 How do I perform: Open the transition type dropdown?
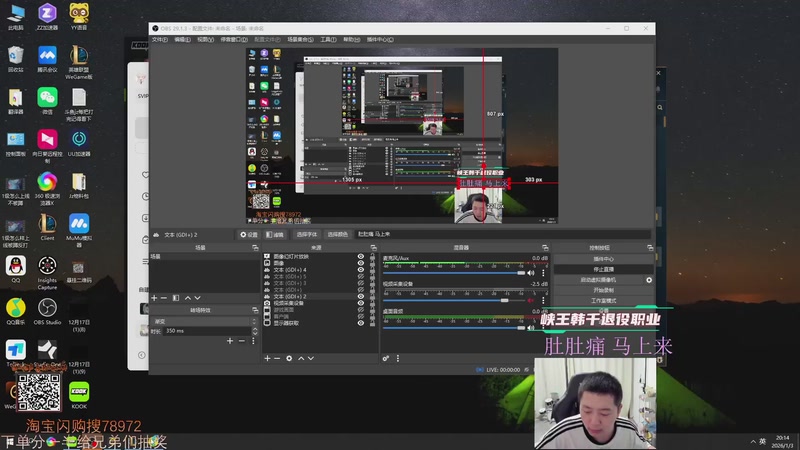click(204, 321)
